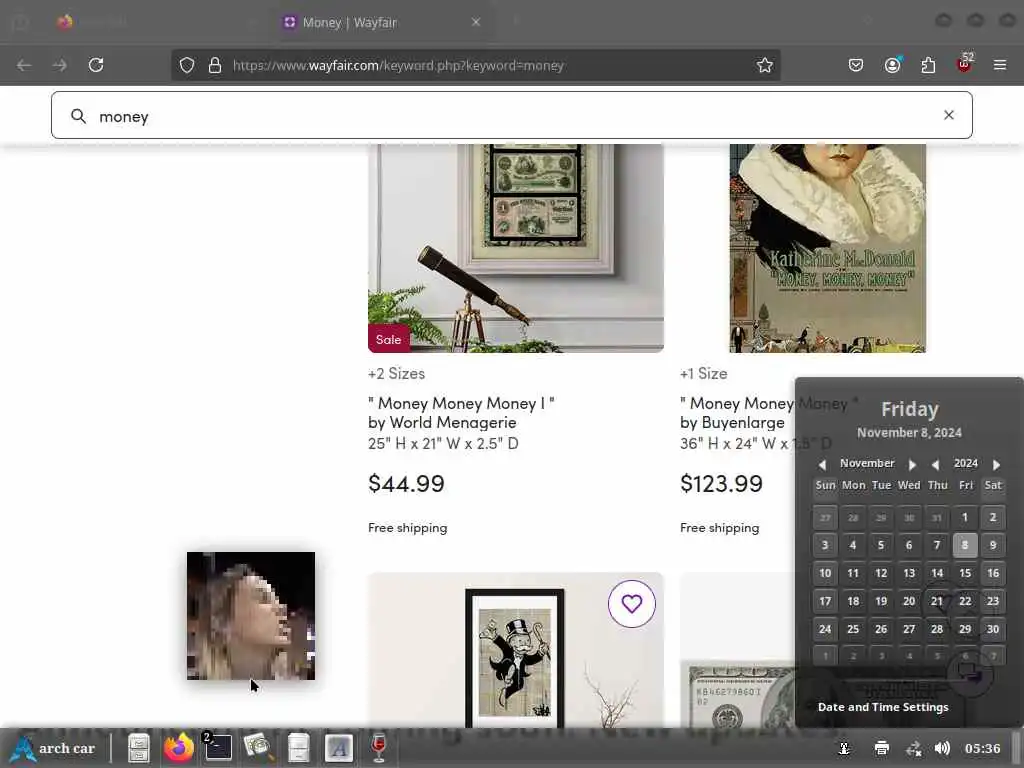Click the Sale badge on first product
The image size is (1024, 768).
pos(389,339)
